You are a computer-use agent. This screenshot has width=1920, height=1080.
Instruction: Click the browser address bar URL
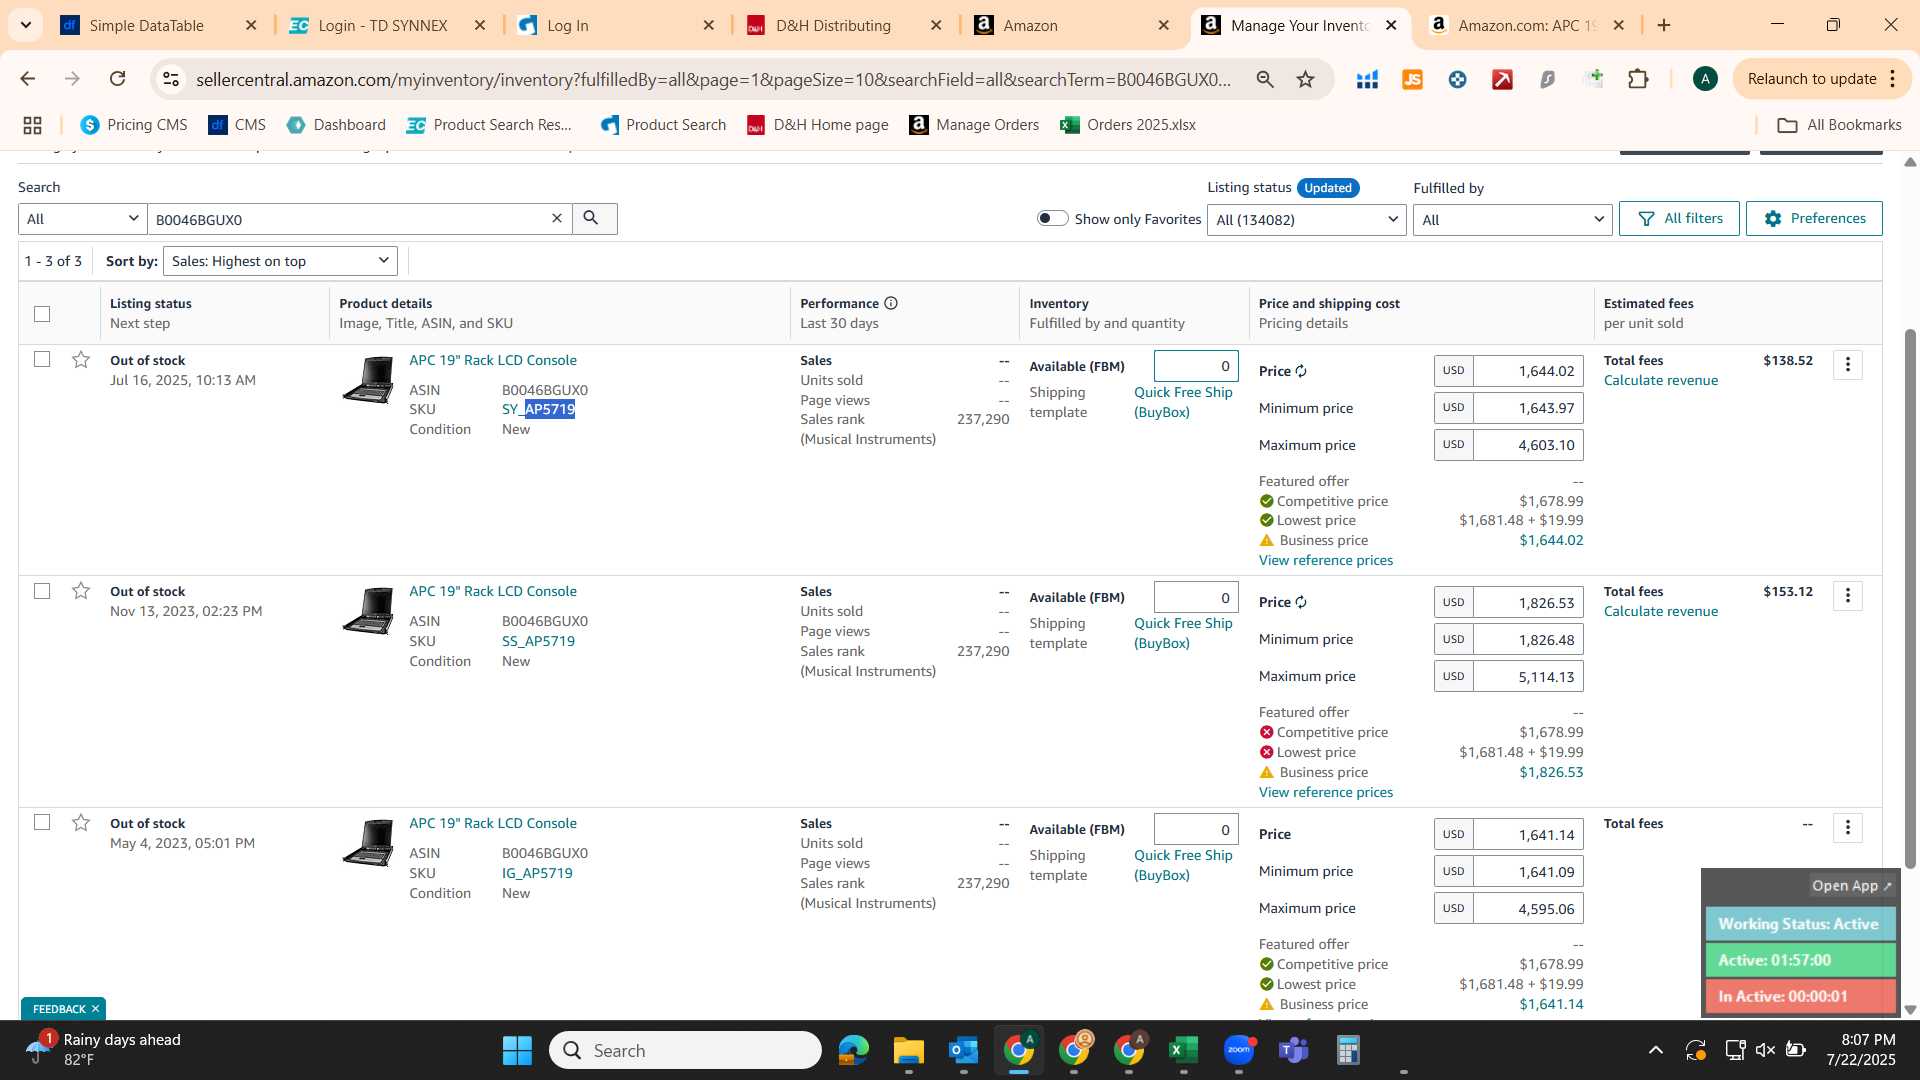(713, 79)
